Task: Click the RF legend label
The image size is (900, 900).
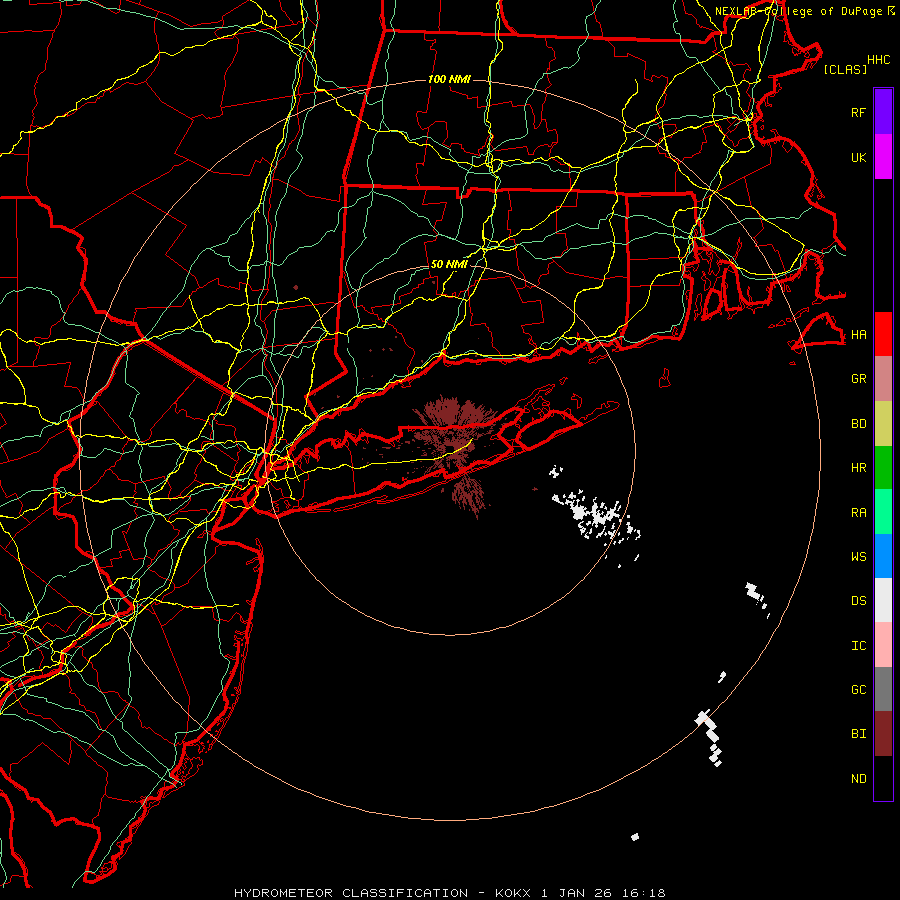Action: (x=858, y=112)
